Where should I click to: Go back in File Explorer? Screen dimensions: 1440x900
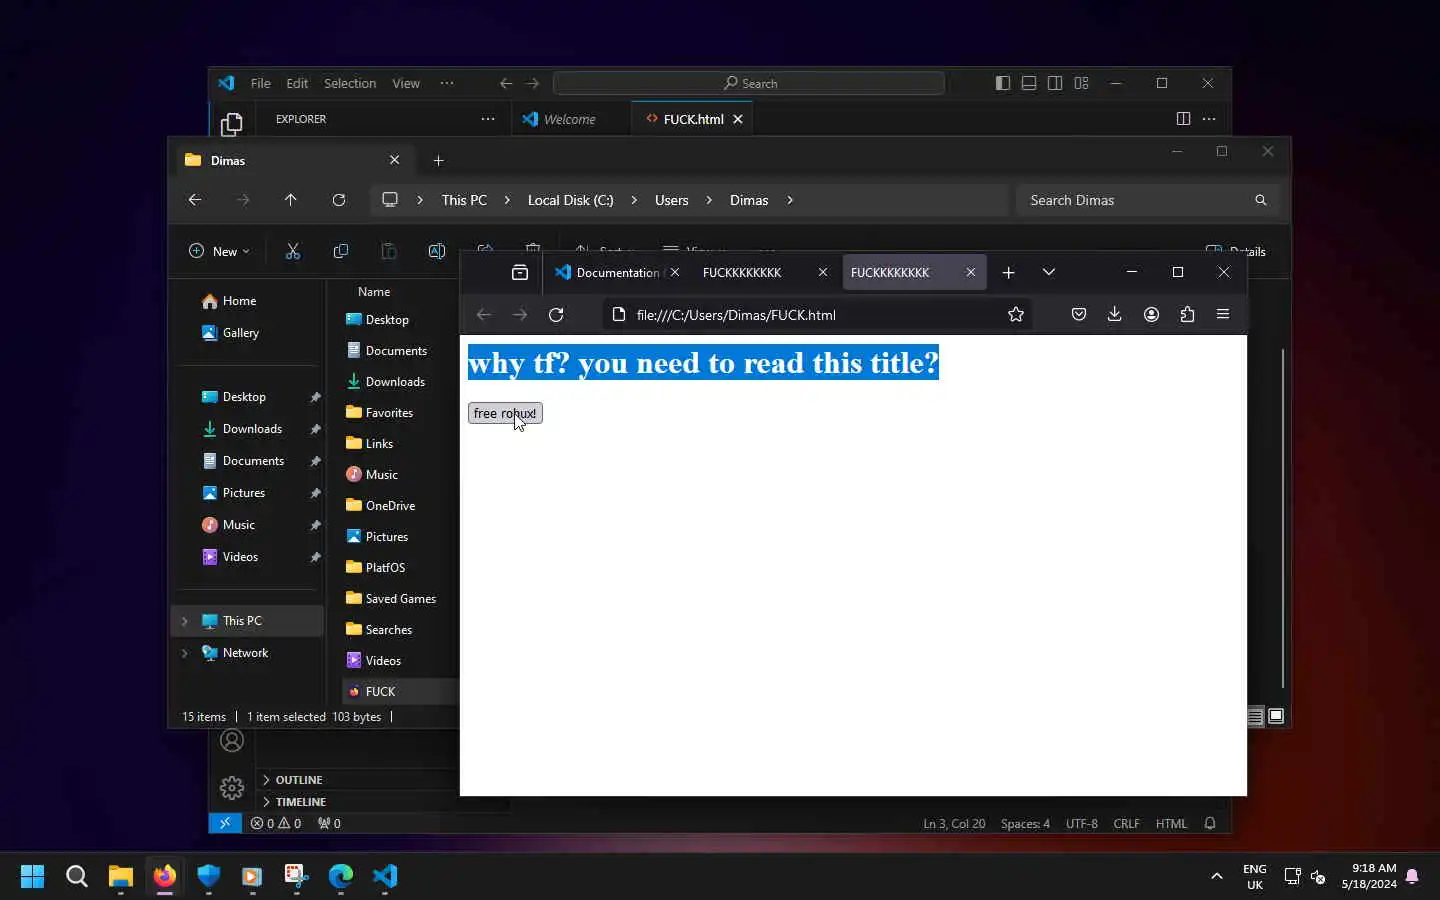point(195,200)
